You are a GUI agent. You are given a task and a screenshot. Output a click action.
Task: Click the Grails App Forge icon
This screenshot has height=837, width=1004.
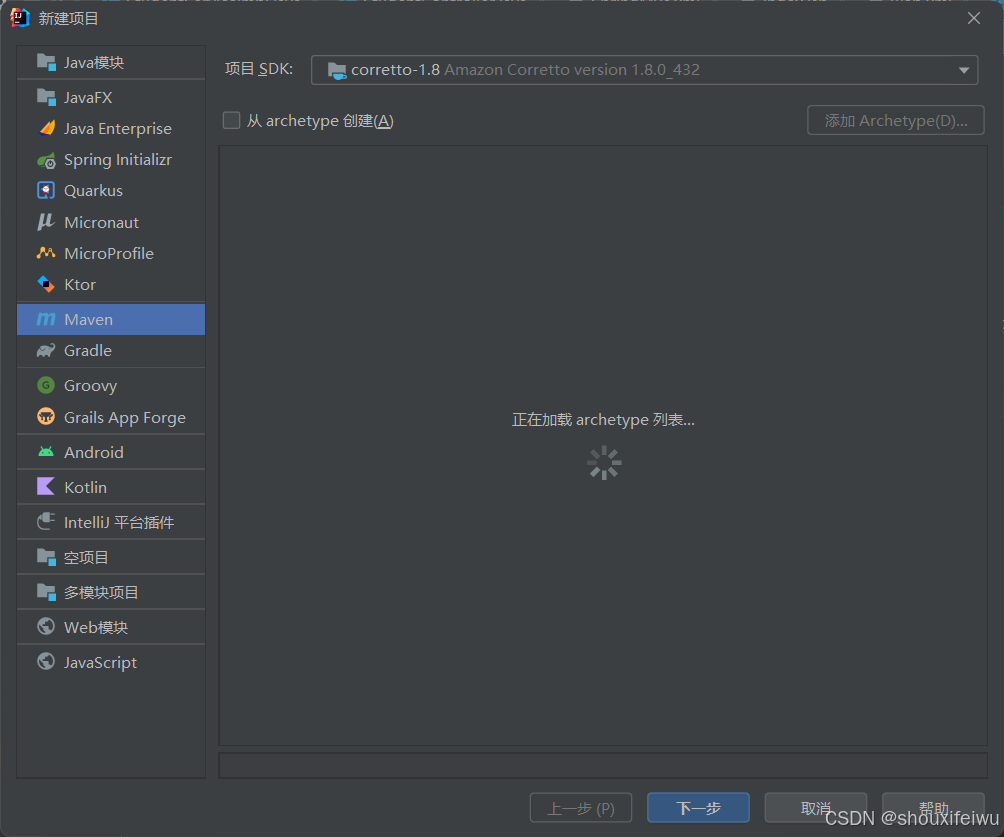pos(46,417)
